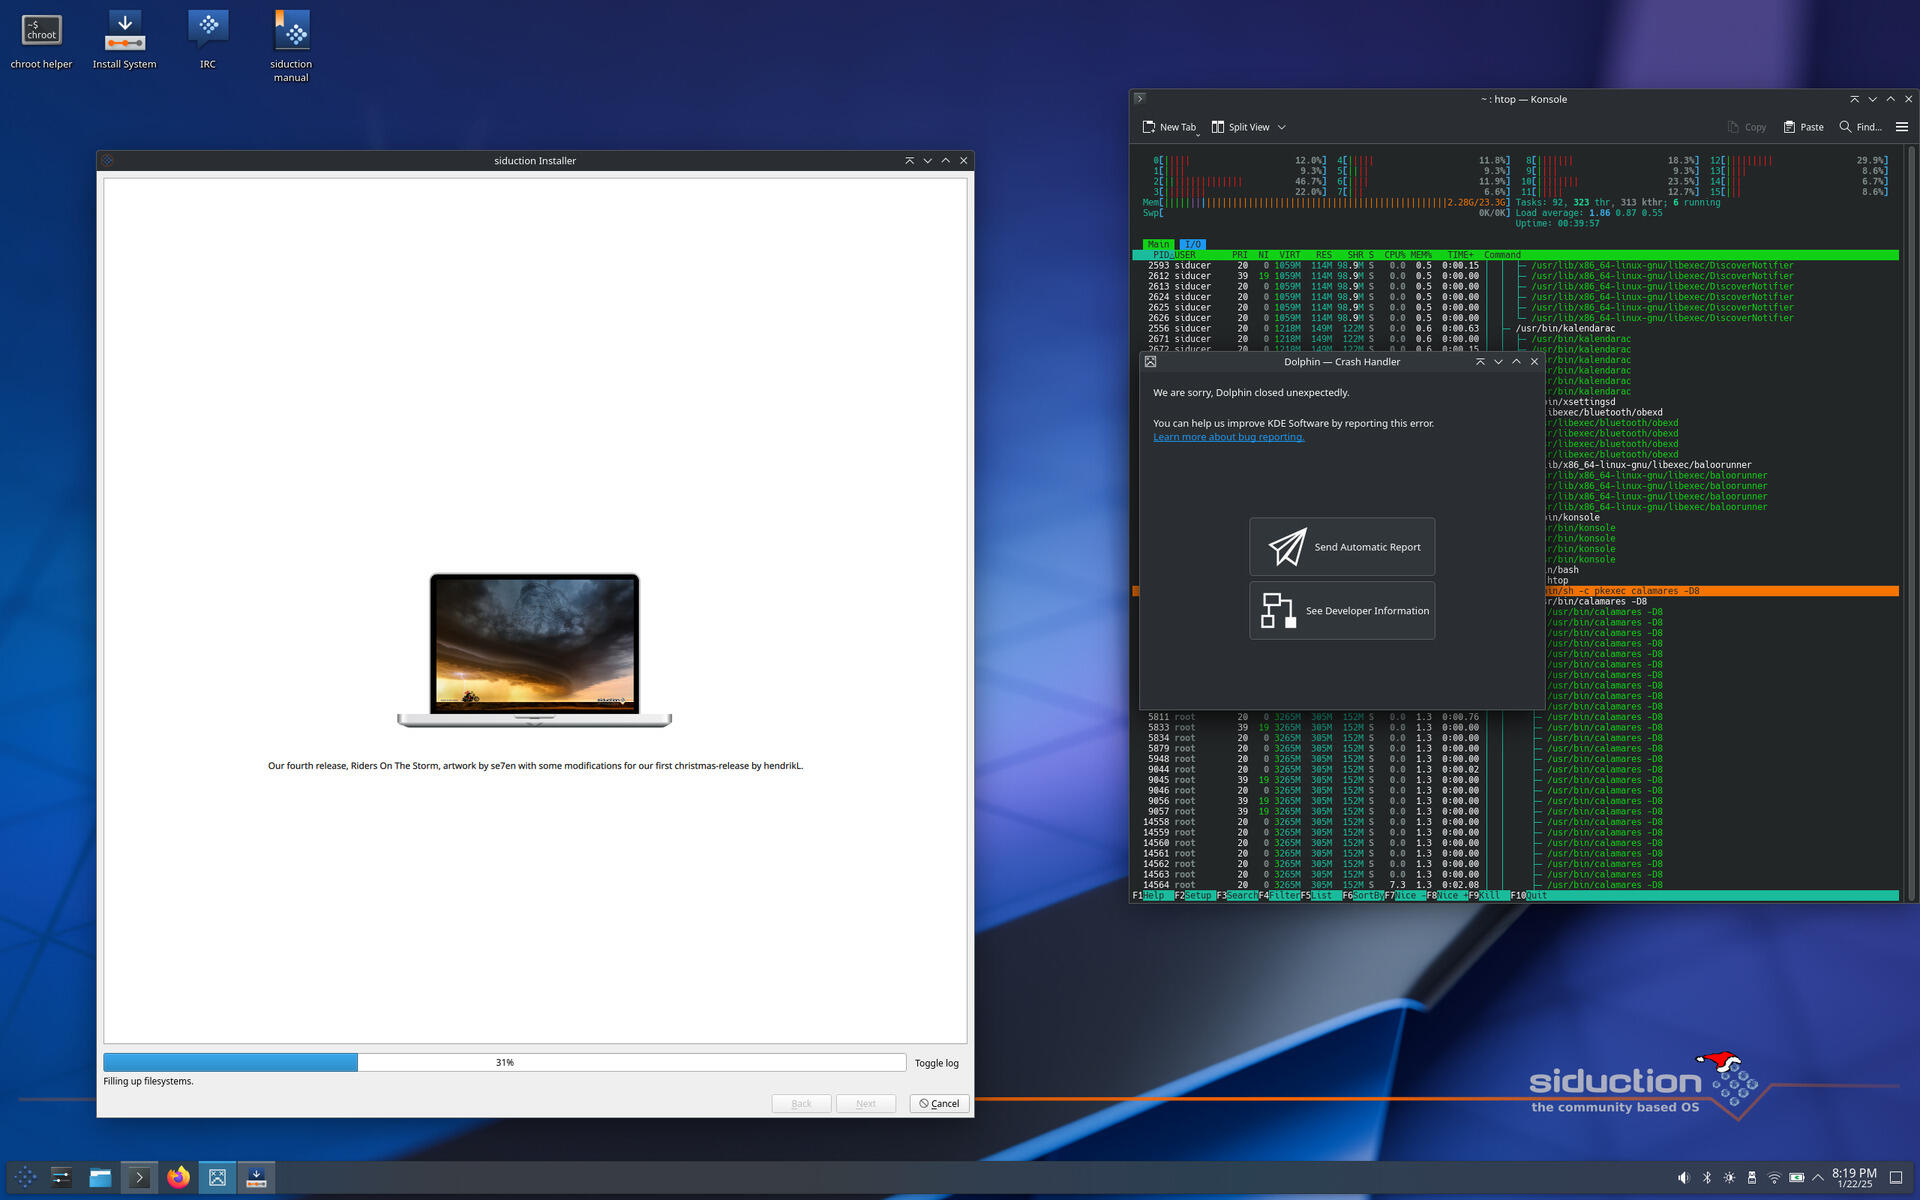Click the Crash Handler window title-bar icon

[1150, 362]
